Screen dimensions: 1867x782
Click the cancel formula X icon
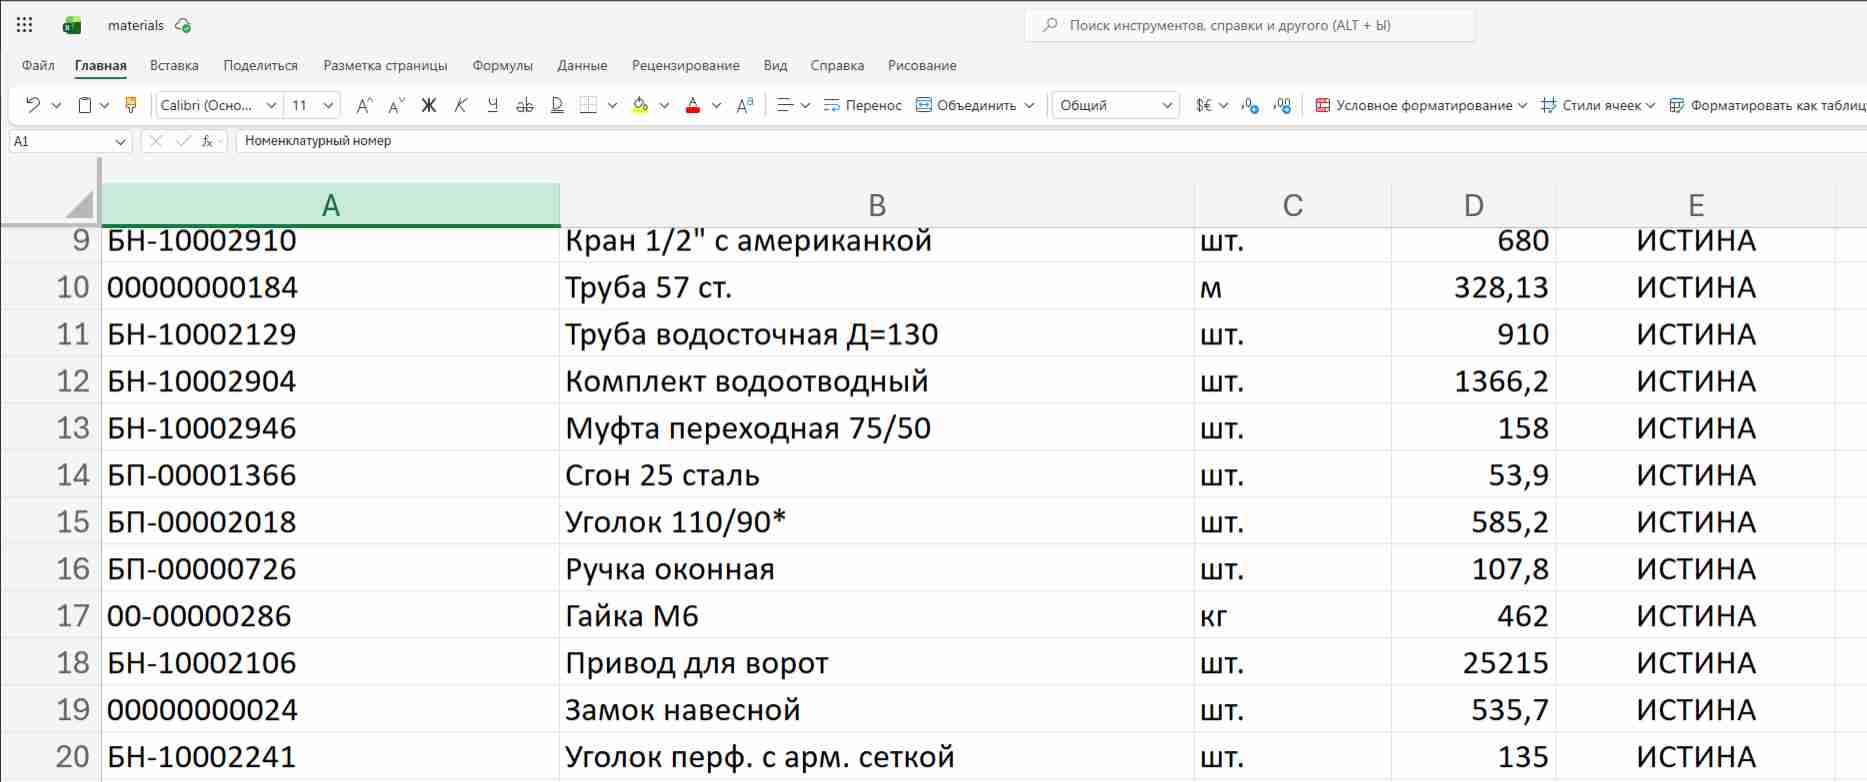tap(156, 141)
